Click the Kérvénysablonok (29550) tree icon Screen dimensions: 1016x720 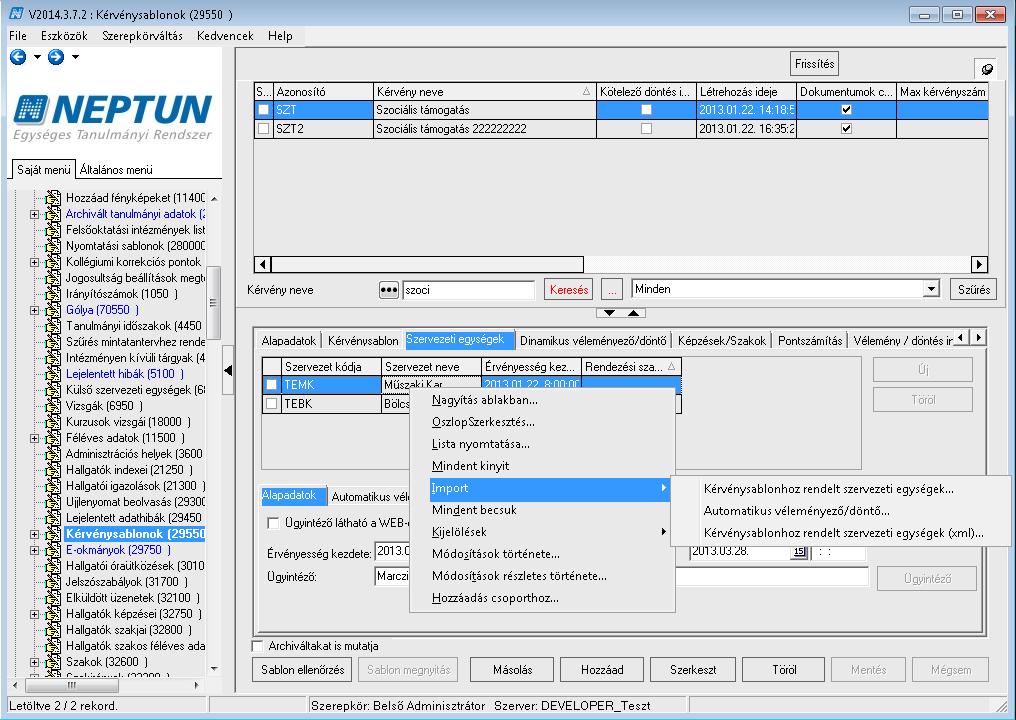point(53,534)
